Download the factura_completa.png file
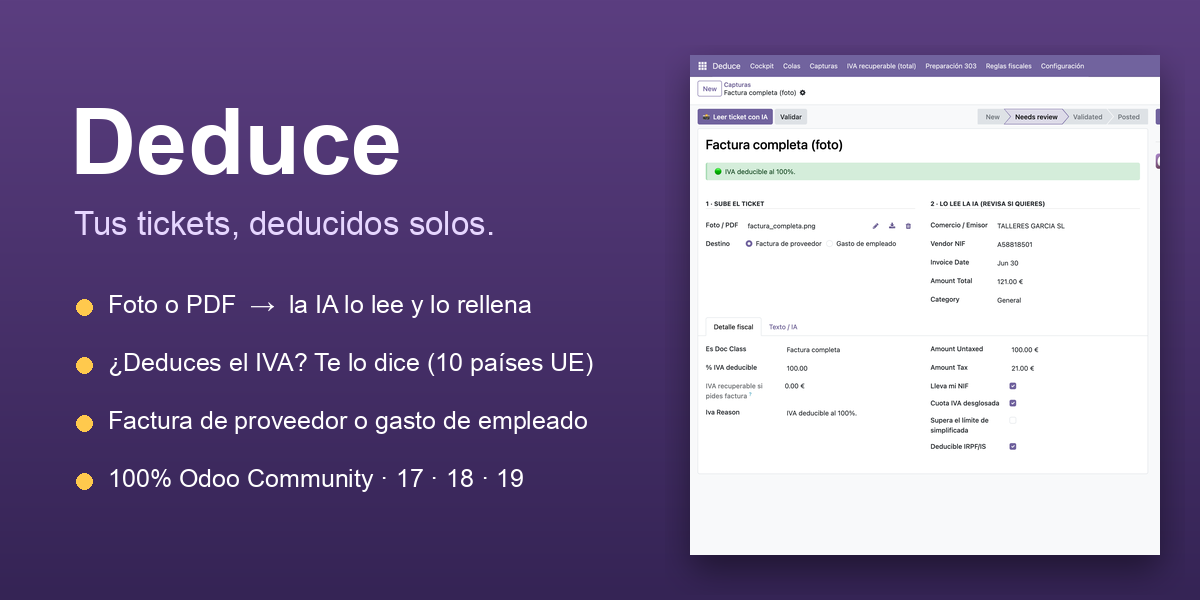This screenshot has height=600, width=1200. point(892,226)
